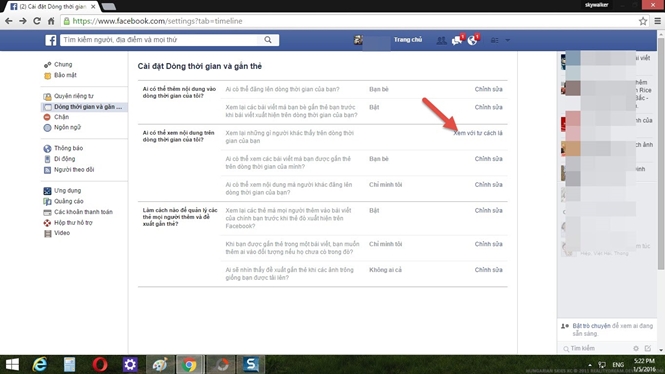Open the Chrome menu icon
The width and height of the screenshot is (665, 374).
tap(657, 21)
